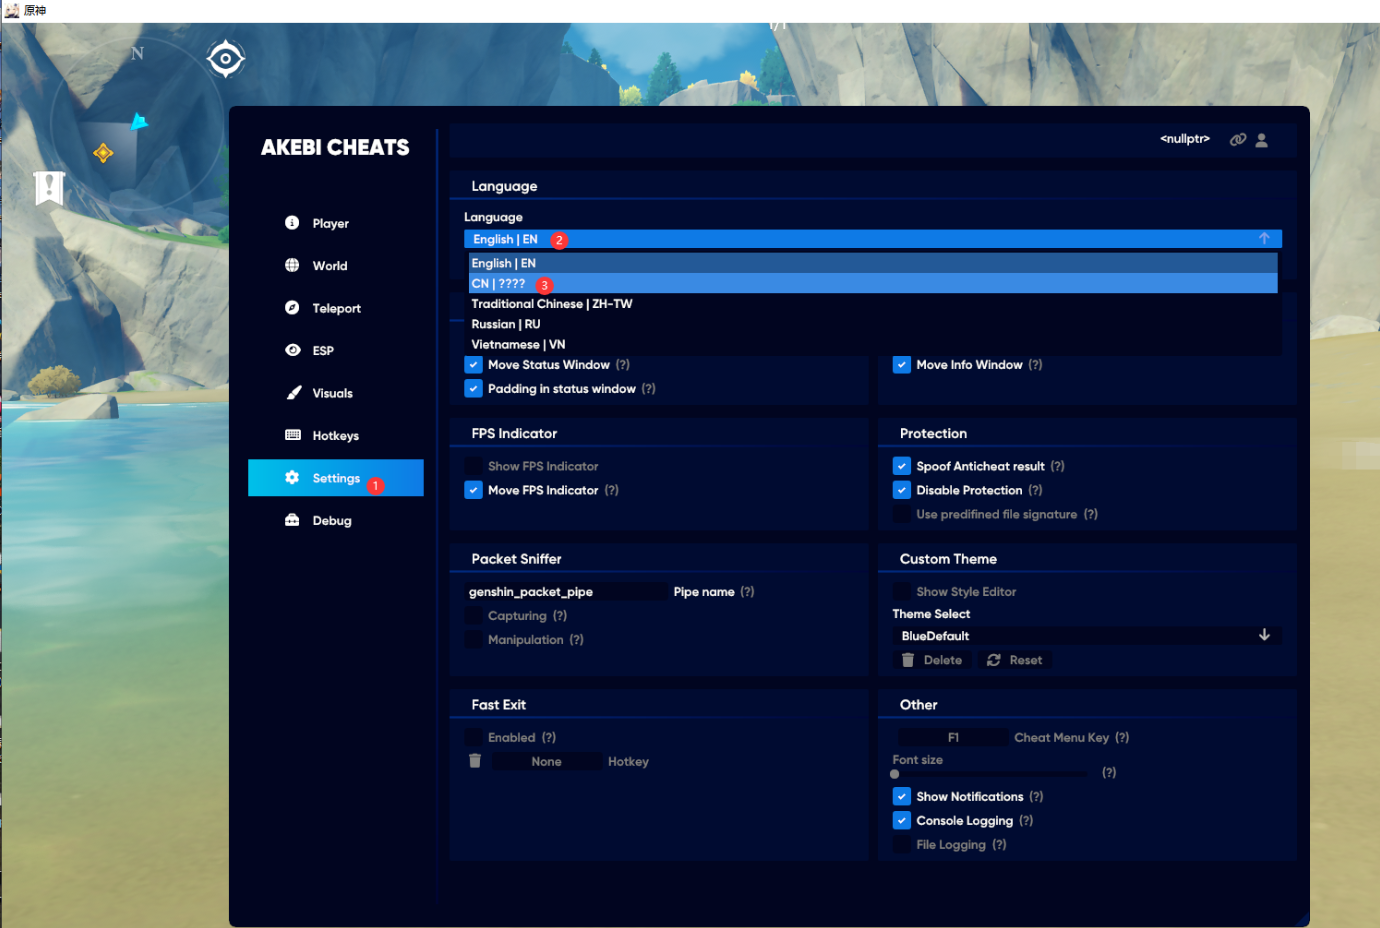This screenshot has height=928, width=1380.
Task: Click the Teleport compass icon
Action: click(x=292, y=308)
